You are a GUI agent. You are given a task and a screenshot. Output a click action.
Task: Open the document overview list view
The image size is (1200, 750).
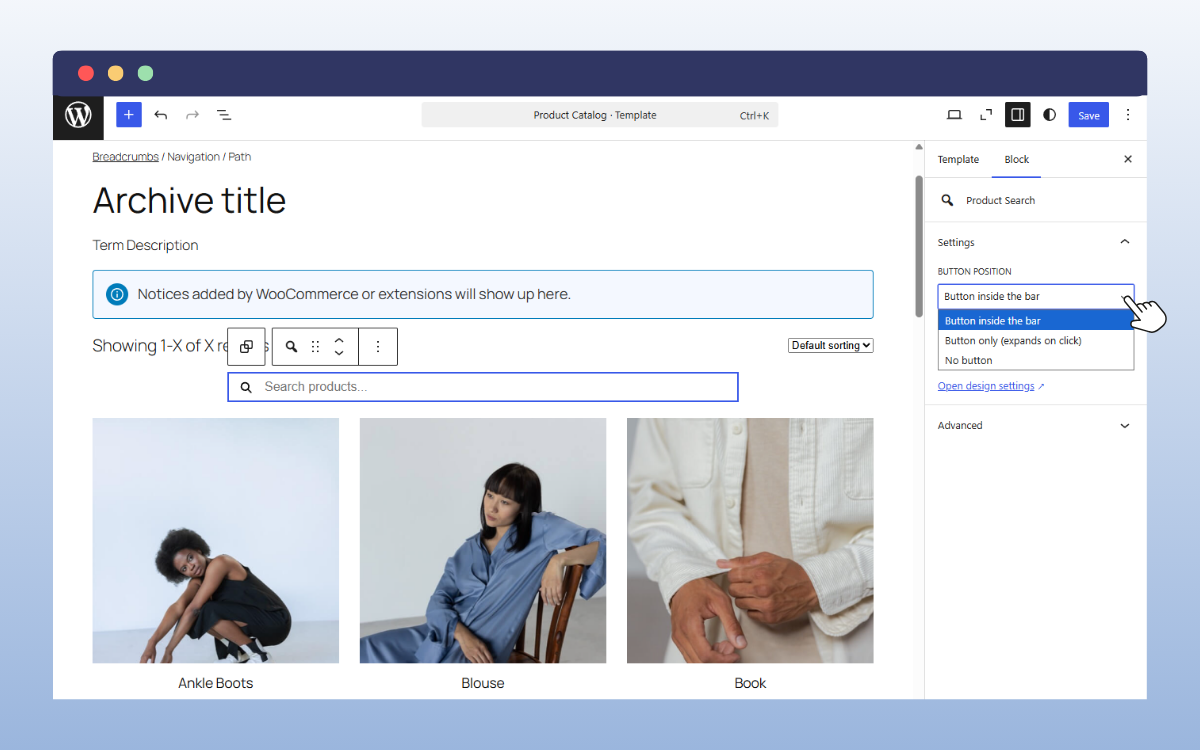click(x=224, y=115)
